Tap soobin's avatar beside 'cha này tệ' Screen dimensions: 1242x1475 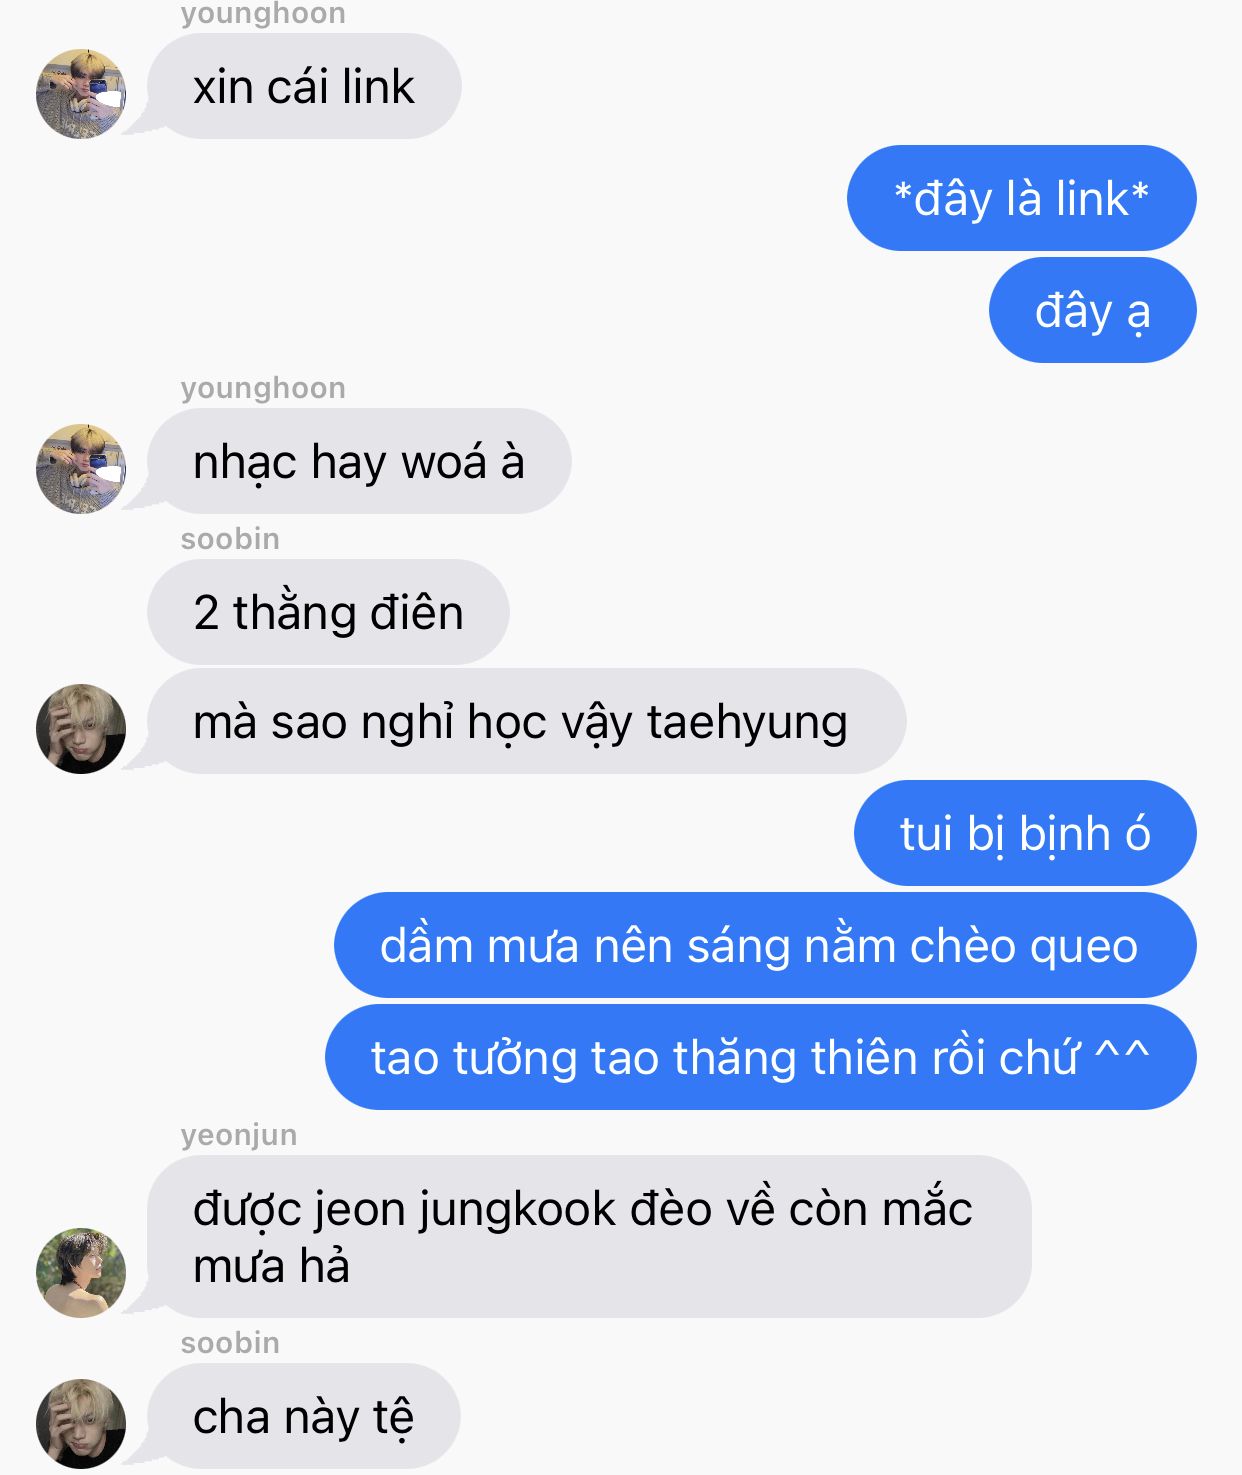point(81,1423)
